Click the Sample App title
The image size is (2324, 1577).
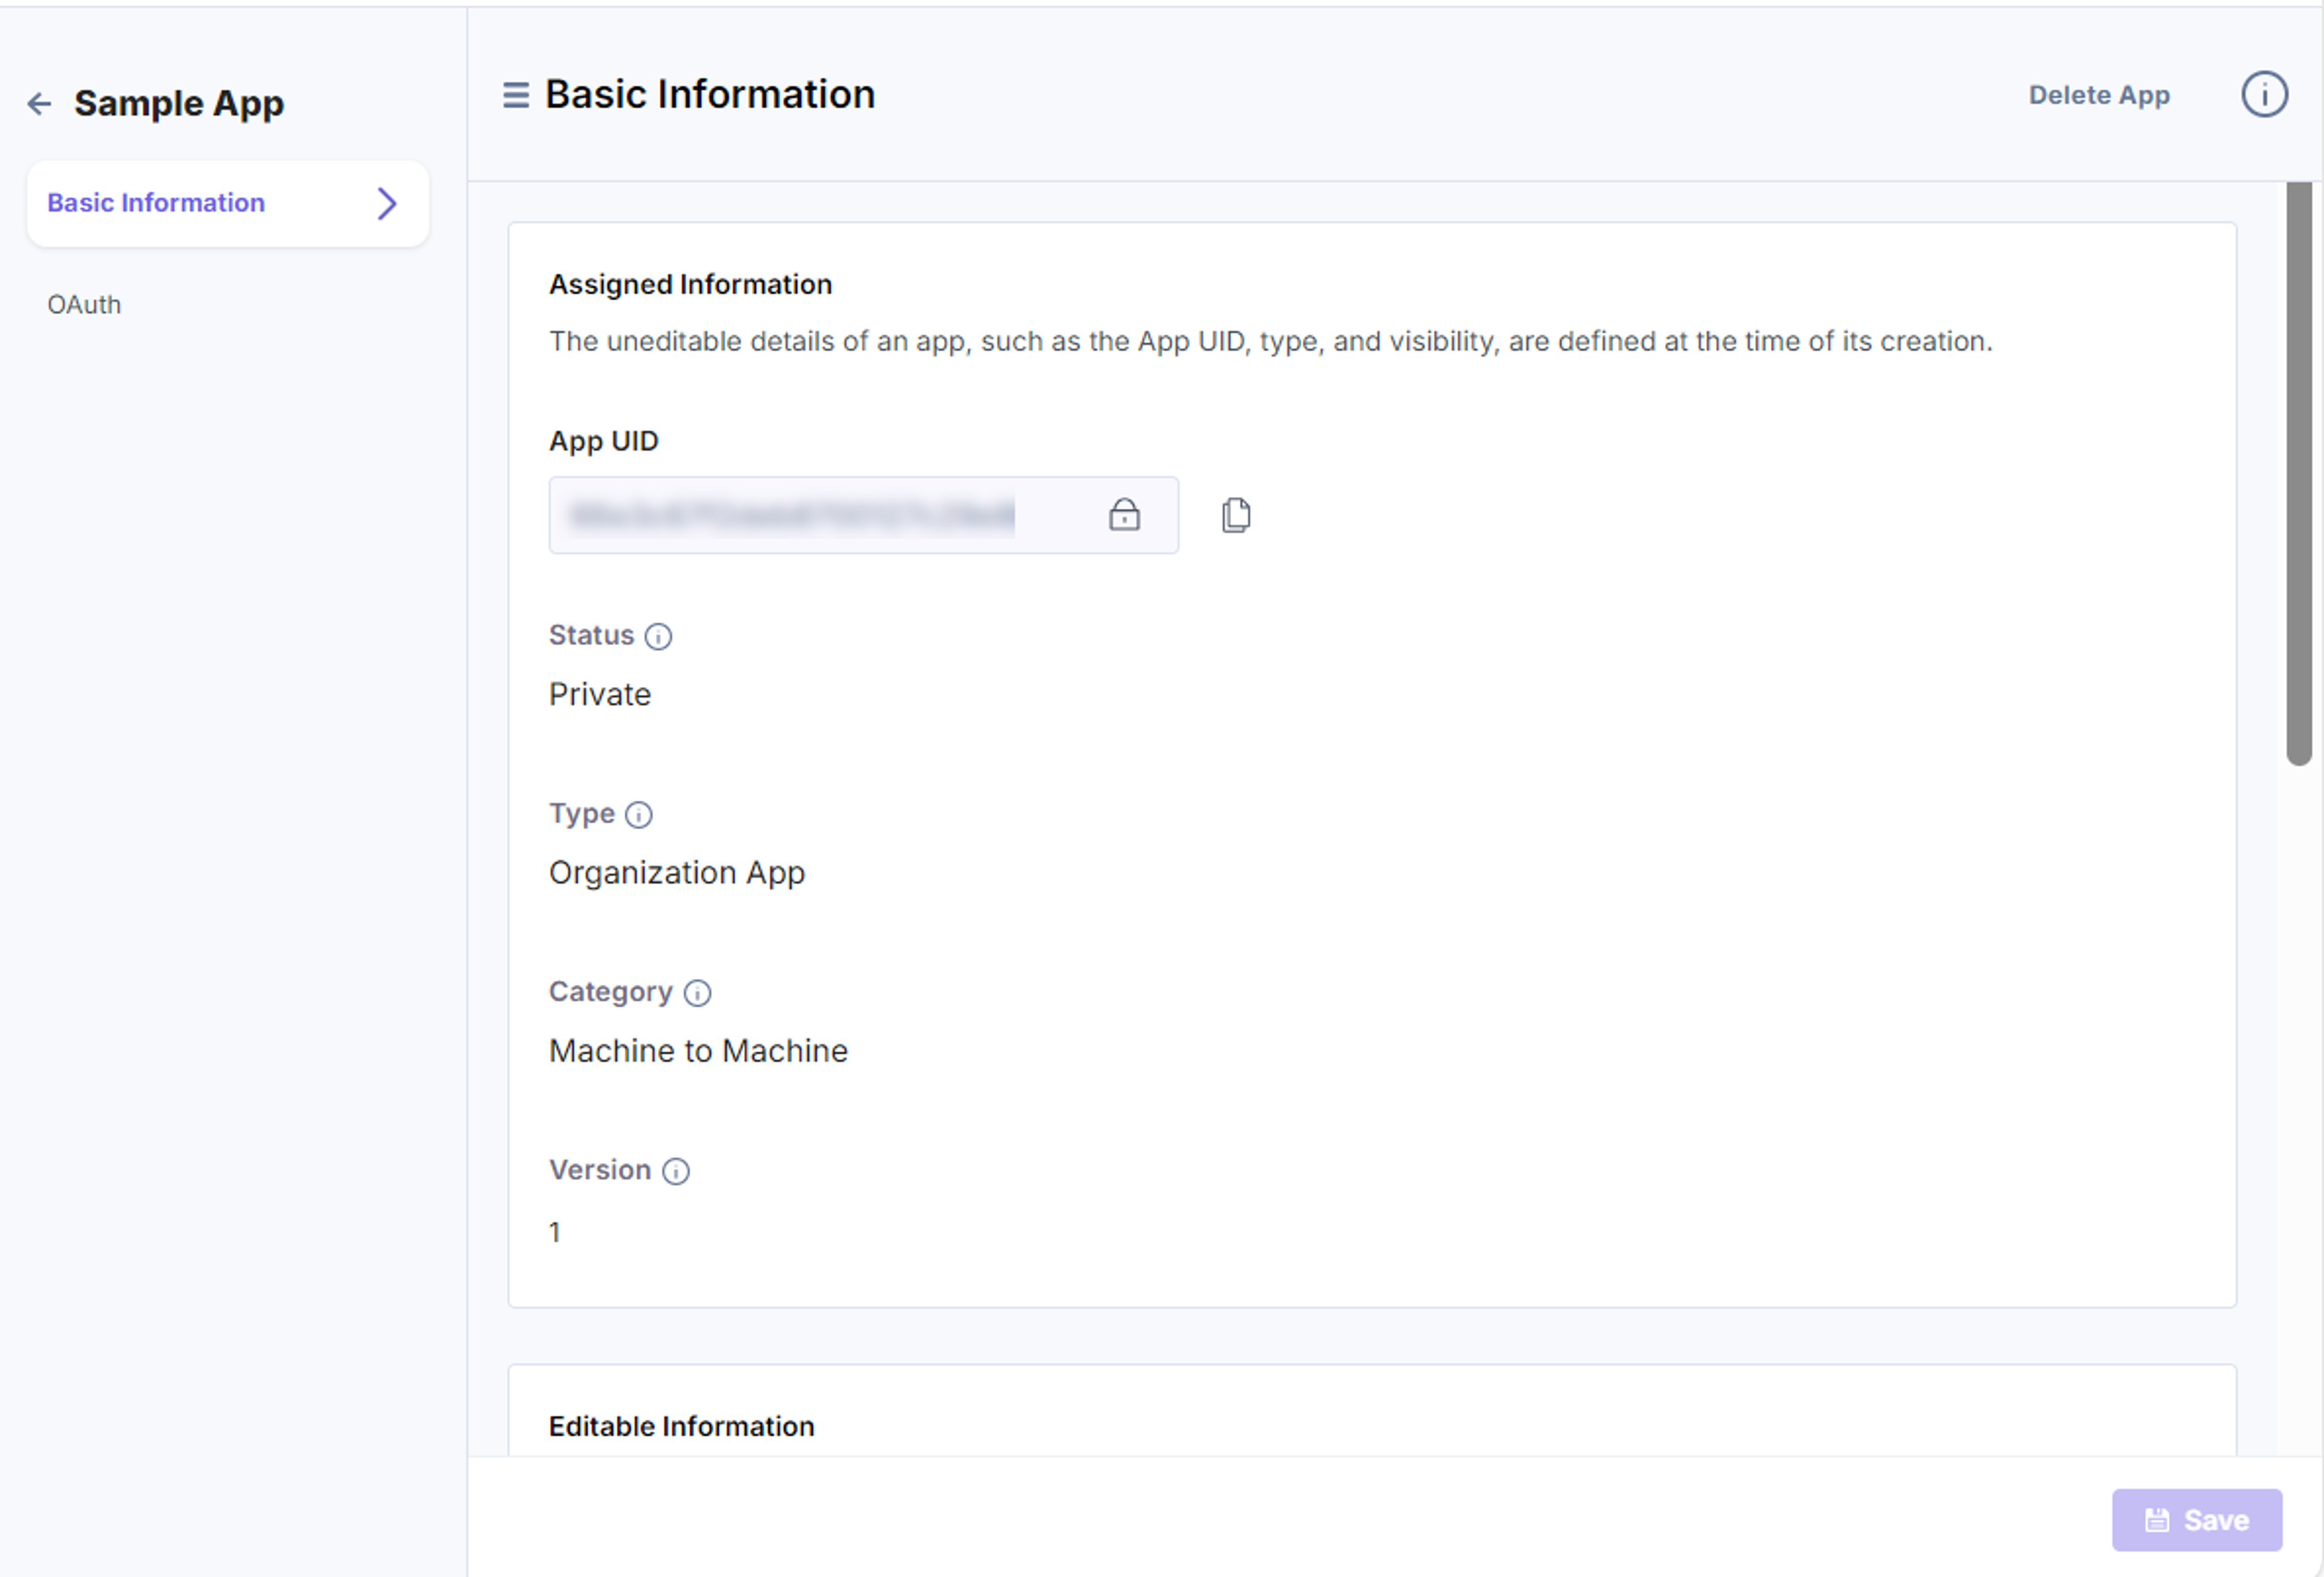[x=179, y=103]
